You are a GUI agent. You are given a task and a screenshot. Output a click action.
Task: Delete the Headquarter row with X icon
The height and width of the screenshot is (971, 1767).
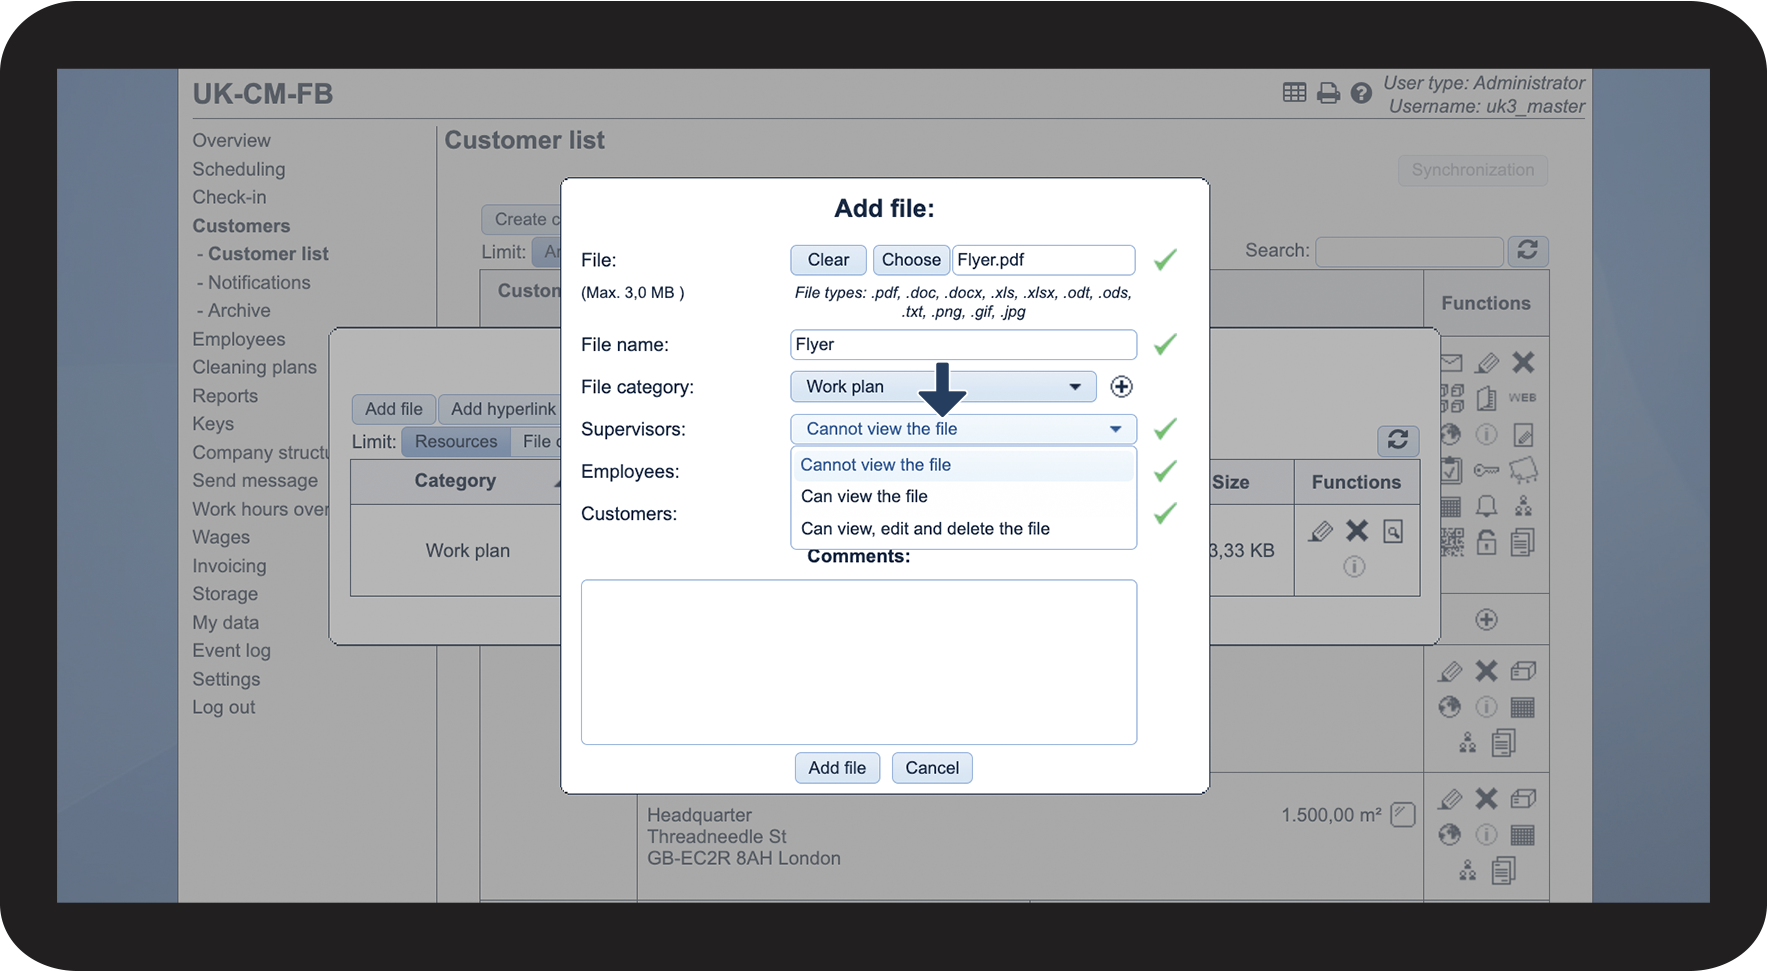pyautogui.click(x=1487, y=799)
